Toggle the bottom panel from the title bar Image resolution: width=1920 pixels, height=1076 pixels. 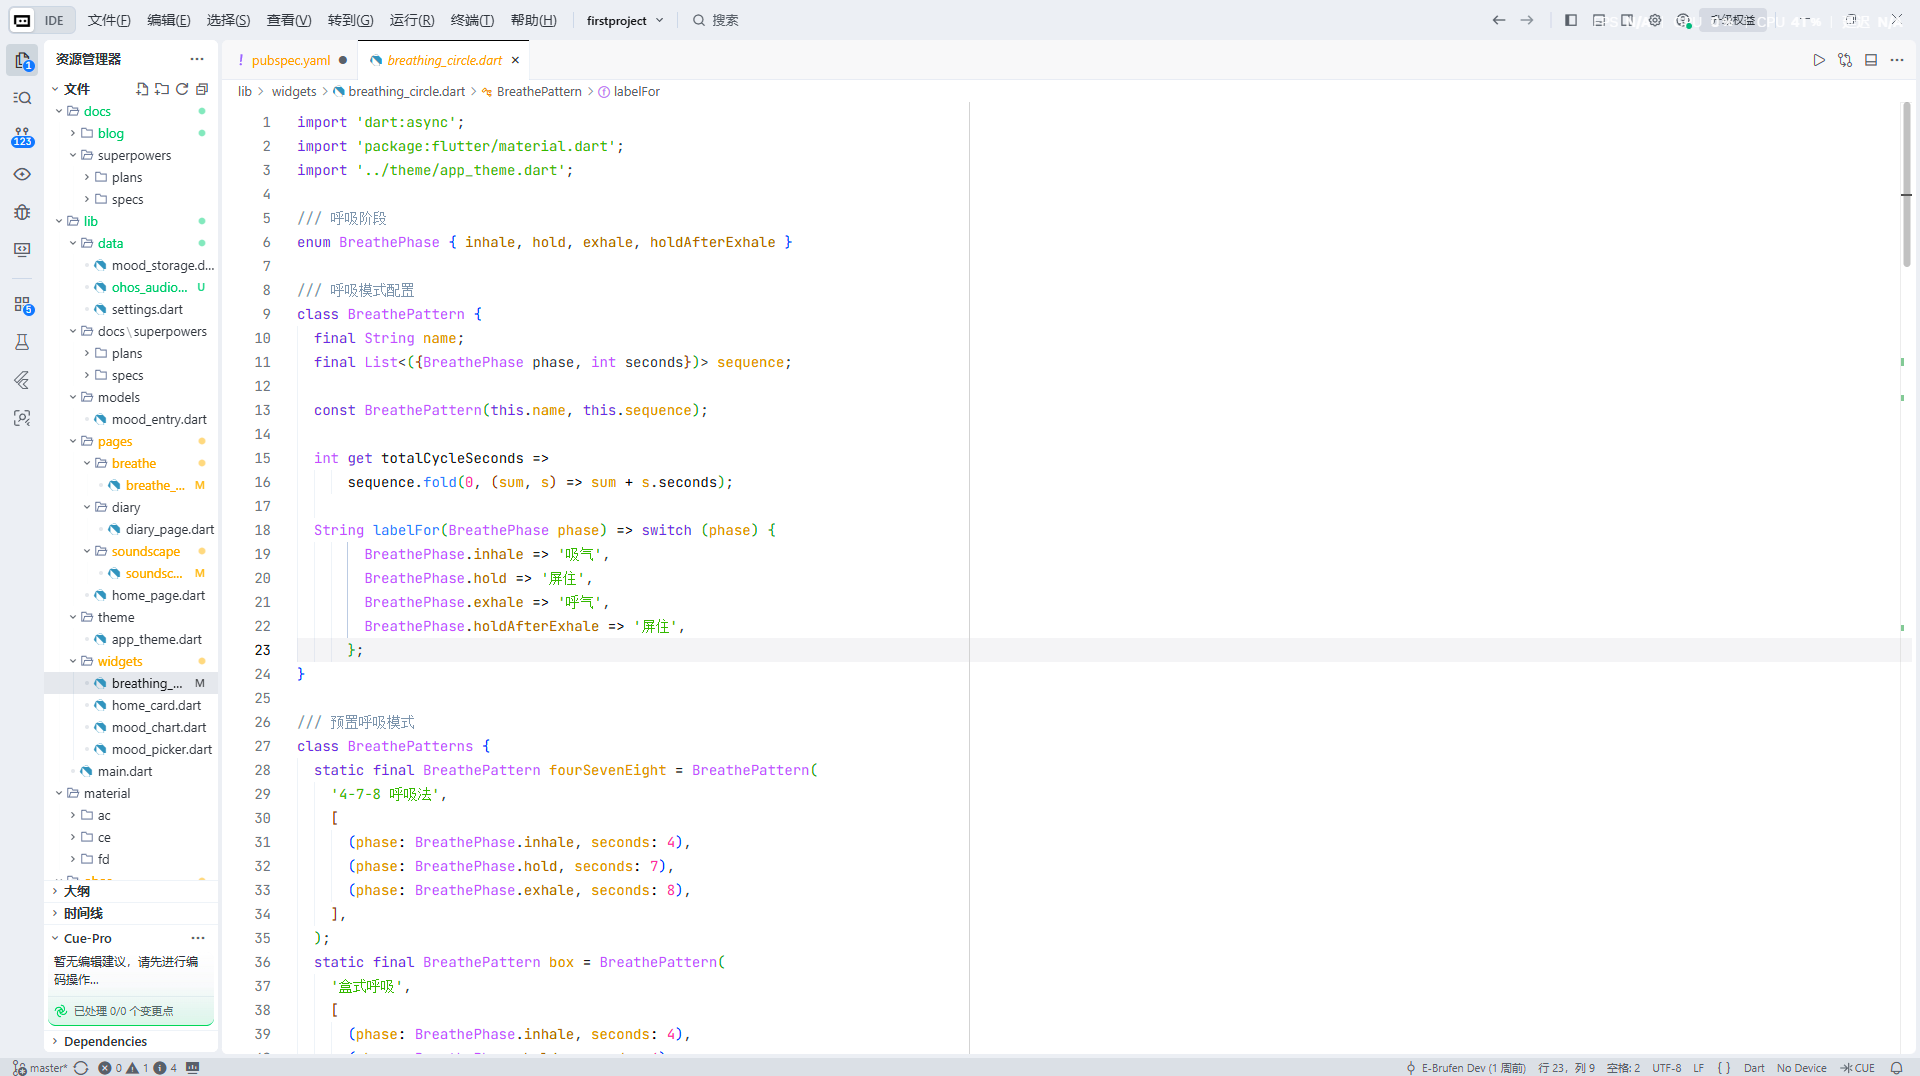pyautogui.click(x=1599, y=20)
